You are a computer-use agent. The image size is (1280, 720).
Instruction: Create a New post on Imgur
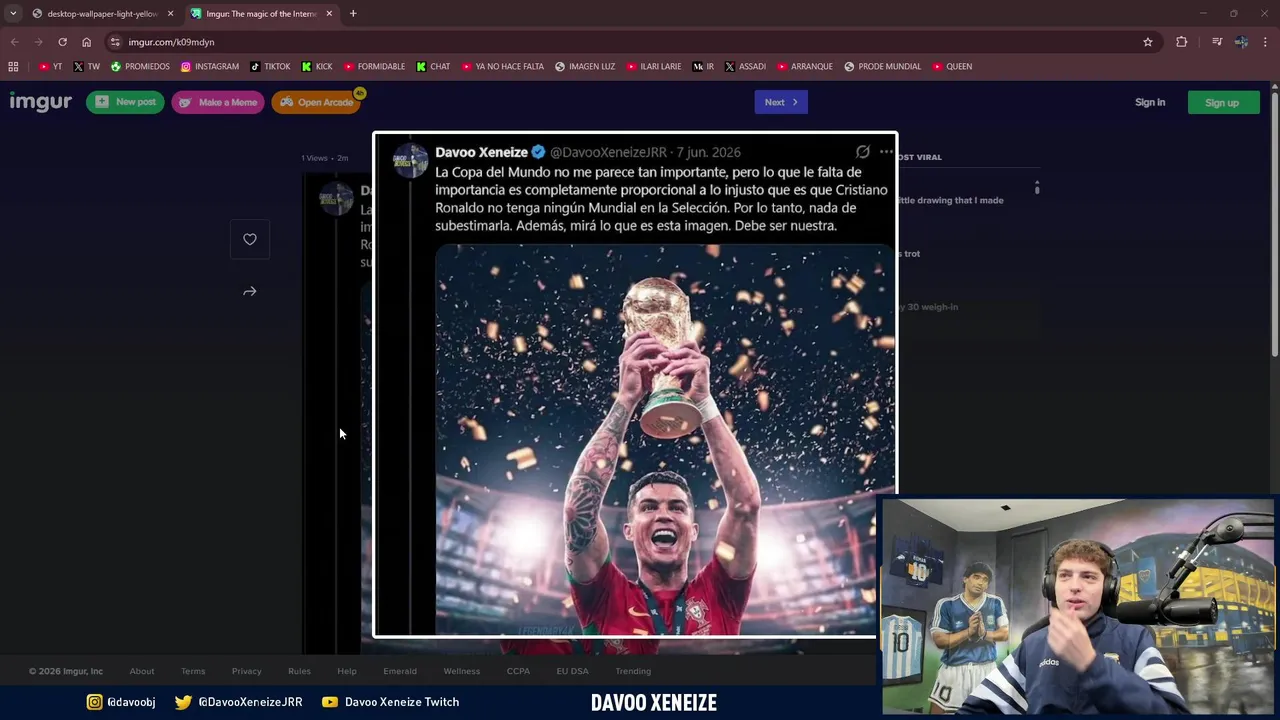(x=125, y=102)
